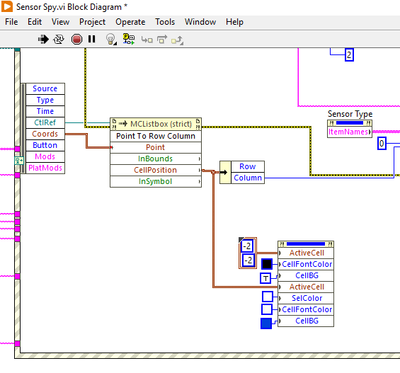Image resolution: width=400 pixels, height=373 pixels.
Task: Select the Mods event data terminal
Action: [45, 157]
